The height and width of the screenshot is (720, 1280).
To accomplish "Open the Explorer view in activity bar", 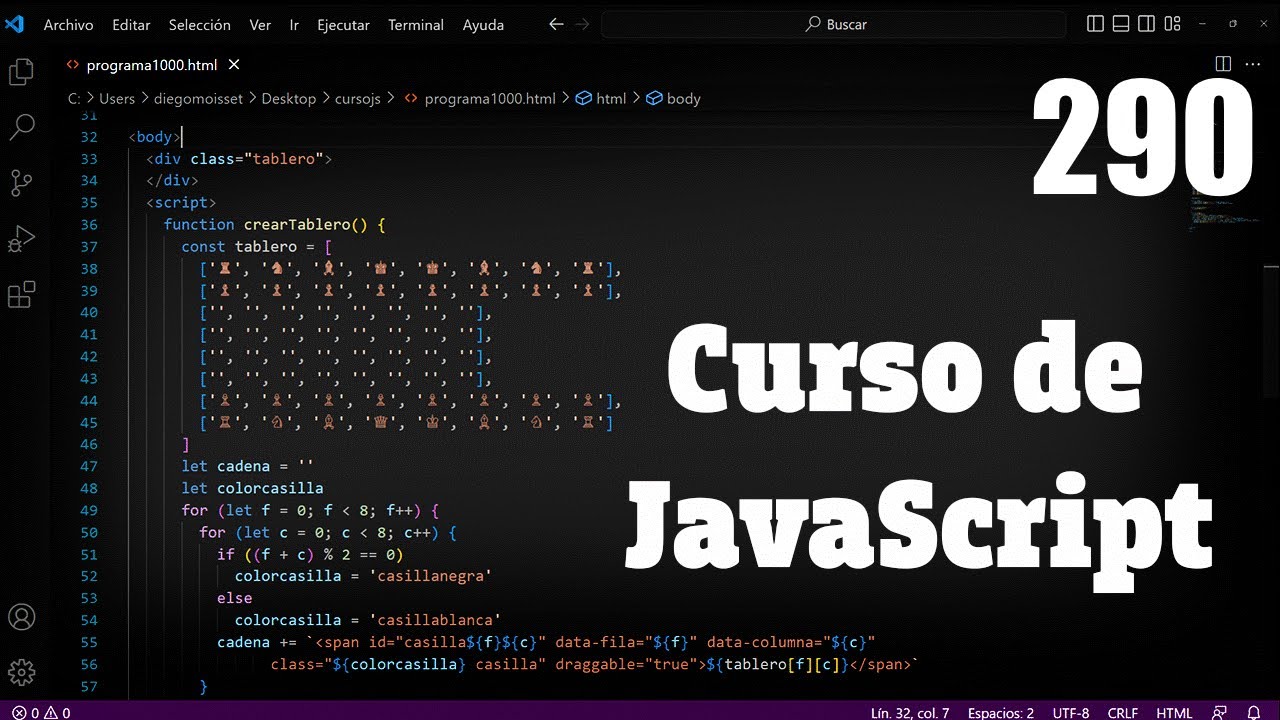I will (x=21, y=72).
